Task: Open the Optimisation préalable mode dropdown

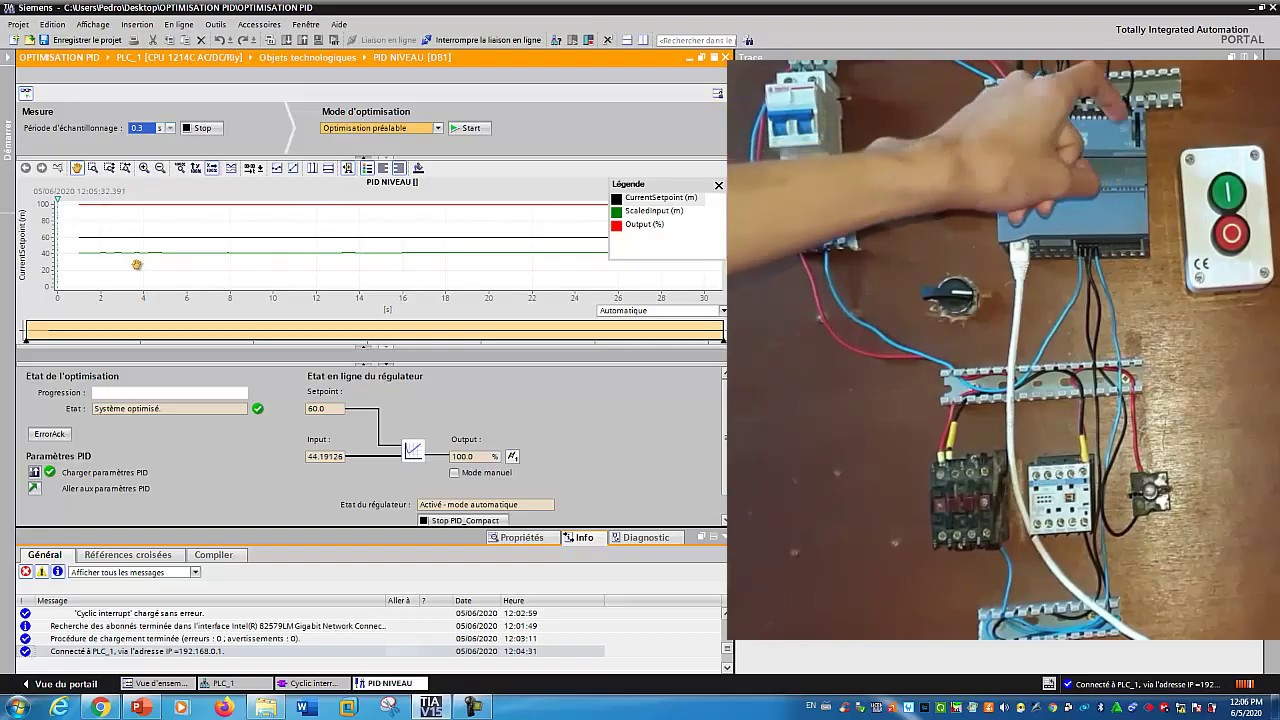Action: tap(438, 128)
